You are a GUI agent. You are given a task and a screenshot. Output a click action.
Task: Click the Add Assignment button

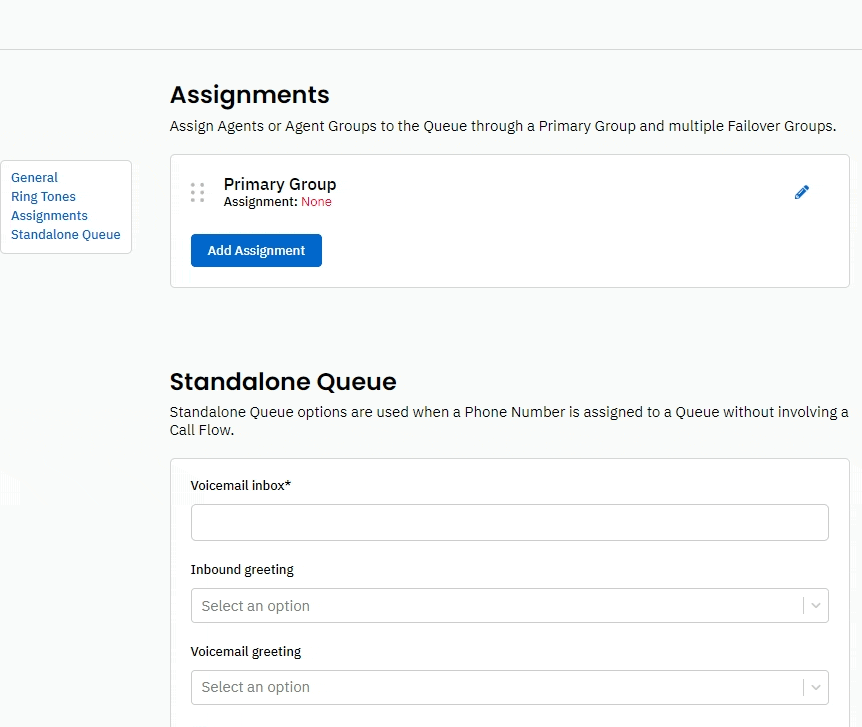point(255,250)
